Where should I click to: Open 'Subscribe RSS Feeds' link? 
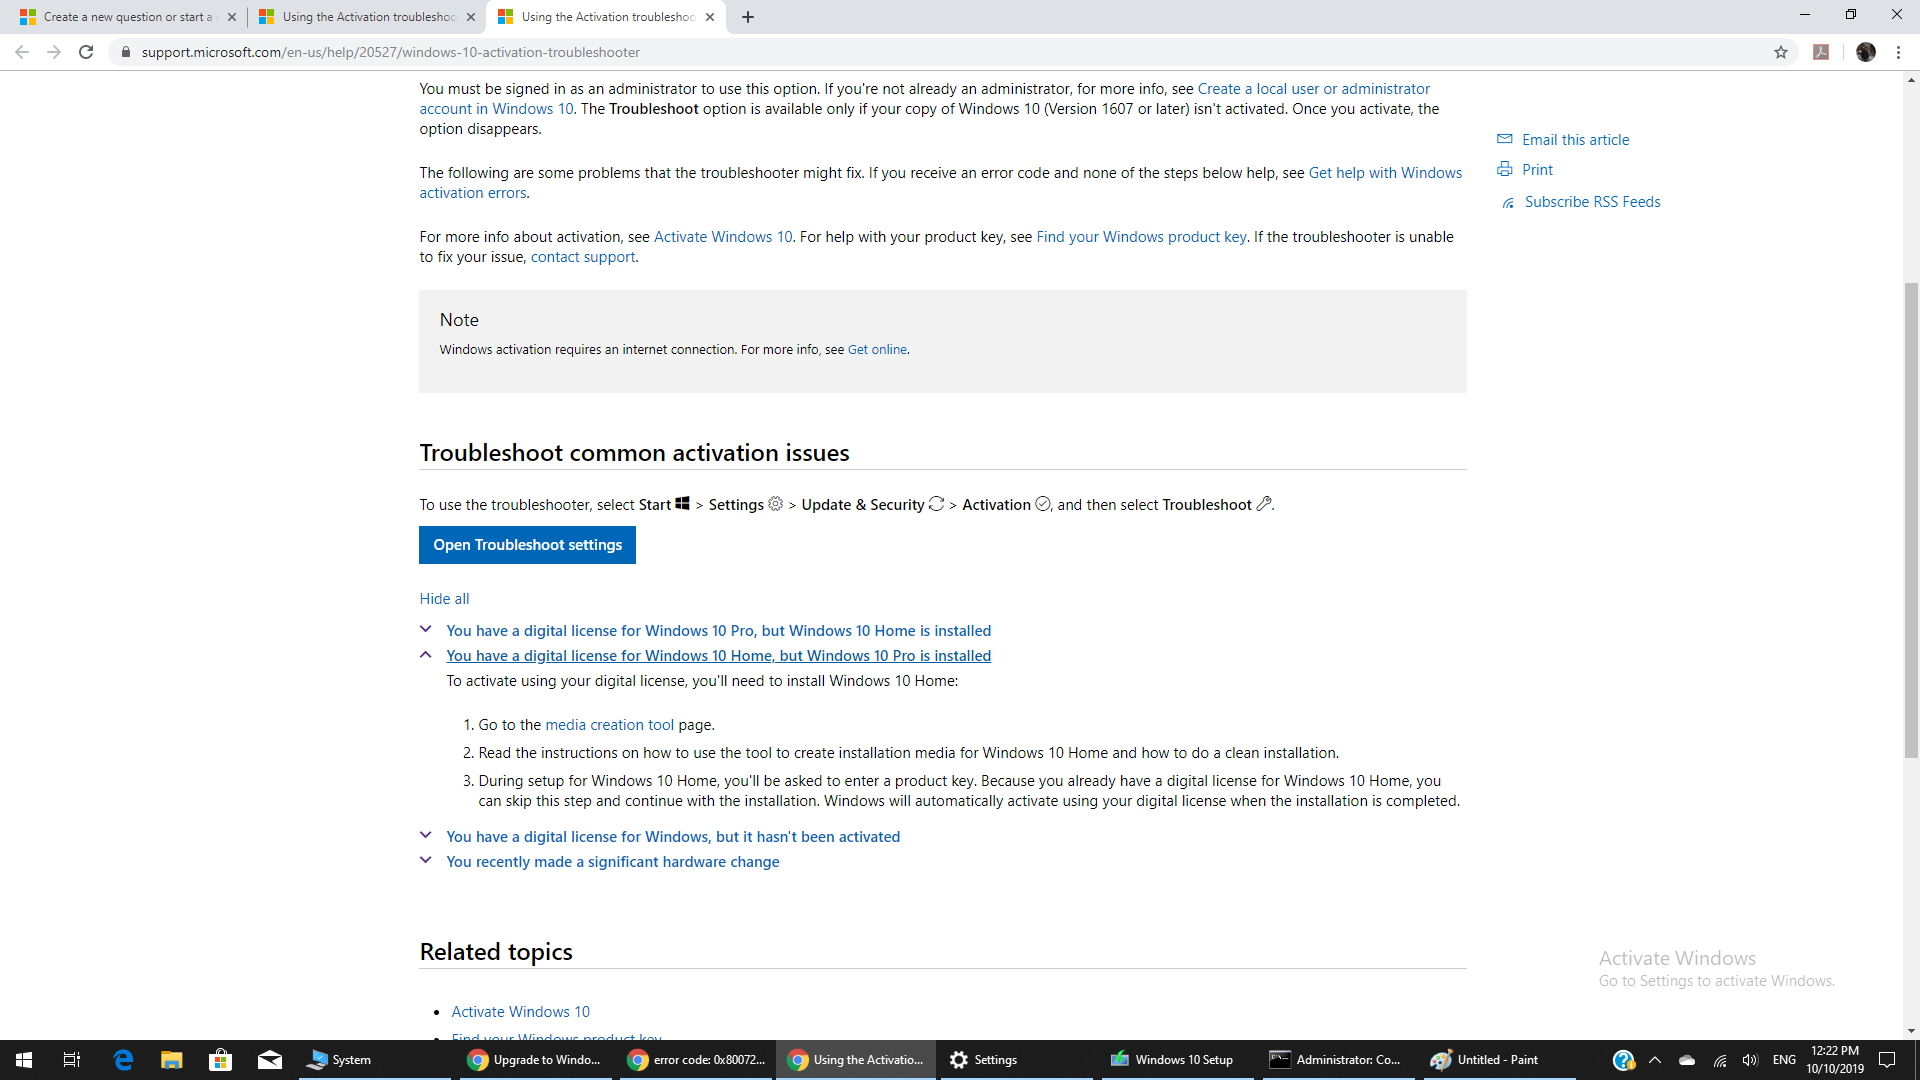coord(1592,202)
